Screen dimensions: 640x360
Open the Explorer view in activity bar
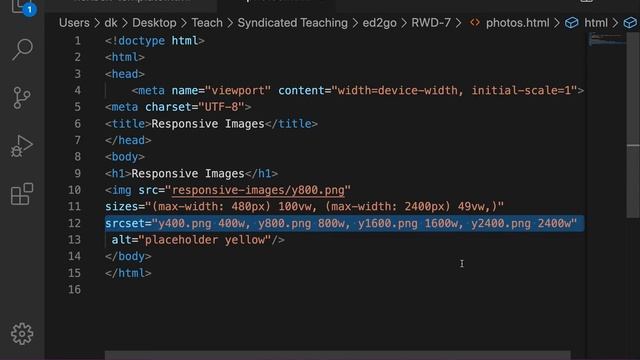coord(22,7)
